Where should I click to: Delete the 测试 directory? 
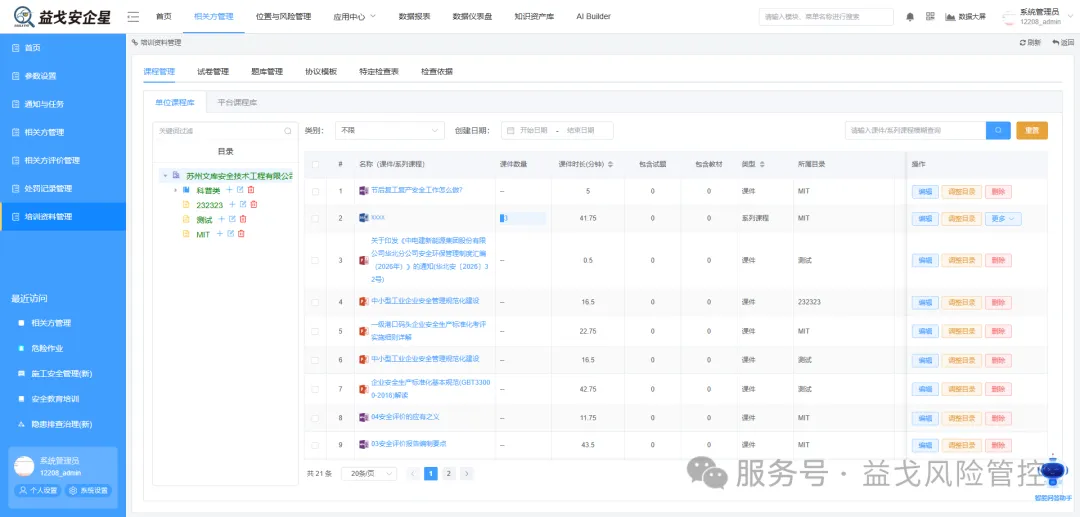tap(243, 219)
